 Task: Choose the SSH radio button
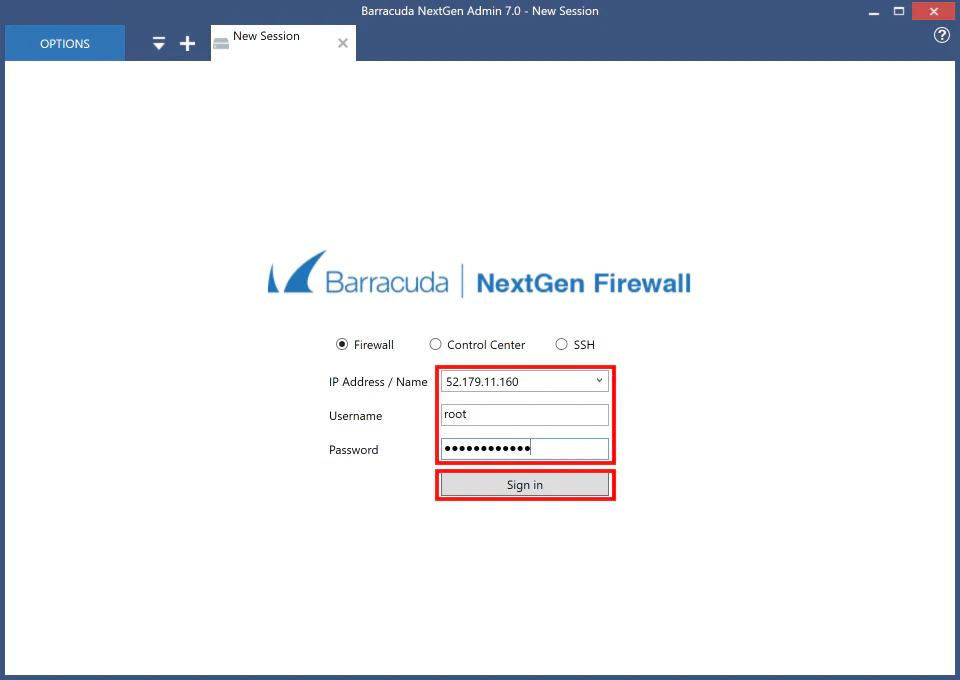point(561,345)
